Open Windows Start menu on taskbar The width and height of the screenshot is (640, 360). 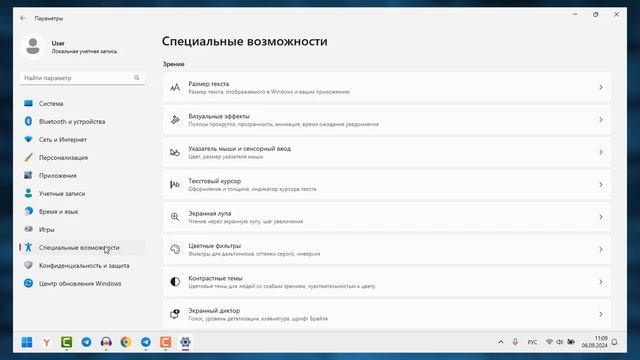[27, 342]
